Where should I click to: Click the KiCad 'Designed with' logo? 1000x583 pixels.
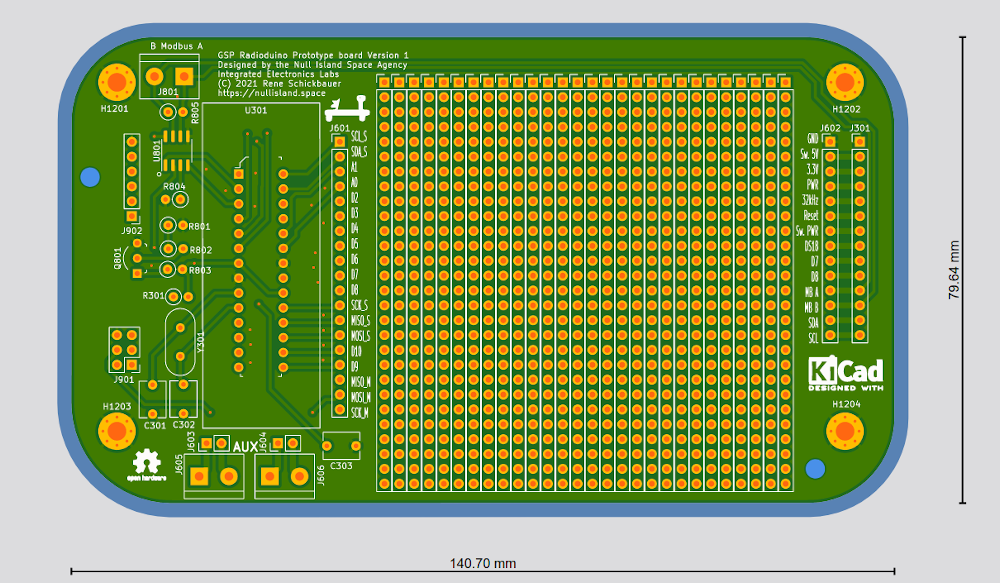[x=846, y=373]
